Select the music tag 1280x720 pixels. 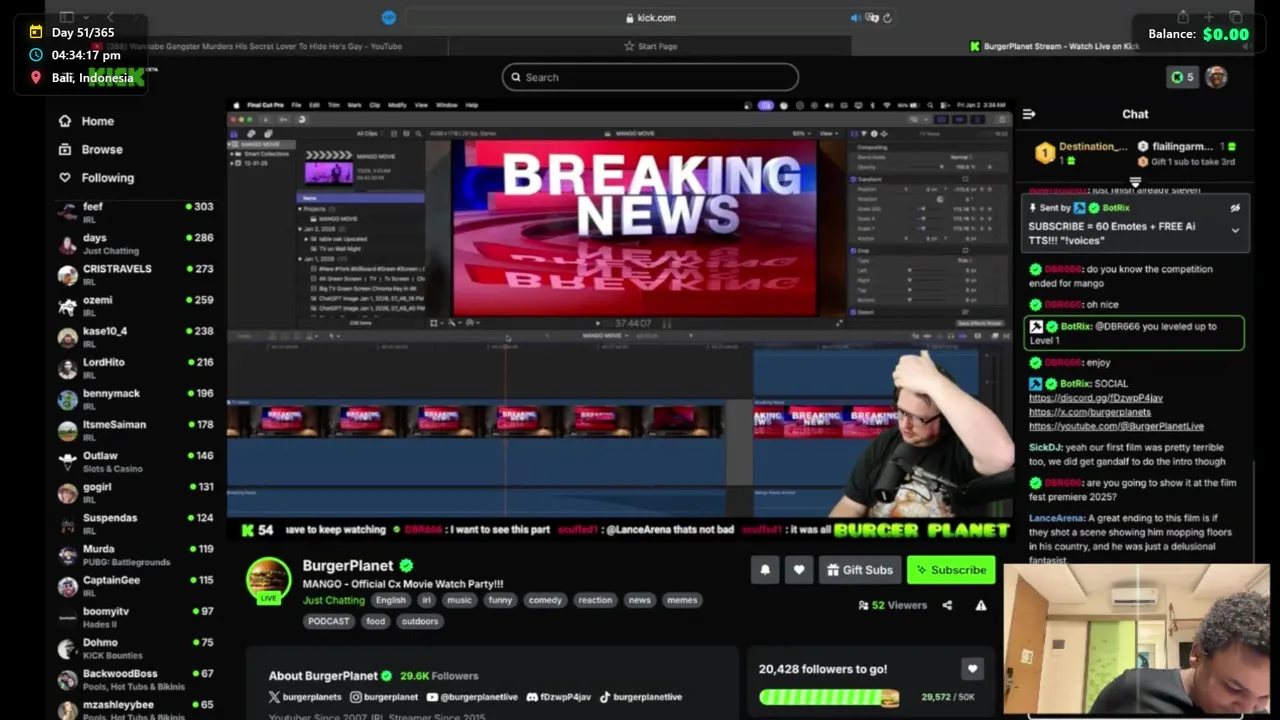coord(459,600)
